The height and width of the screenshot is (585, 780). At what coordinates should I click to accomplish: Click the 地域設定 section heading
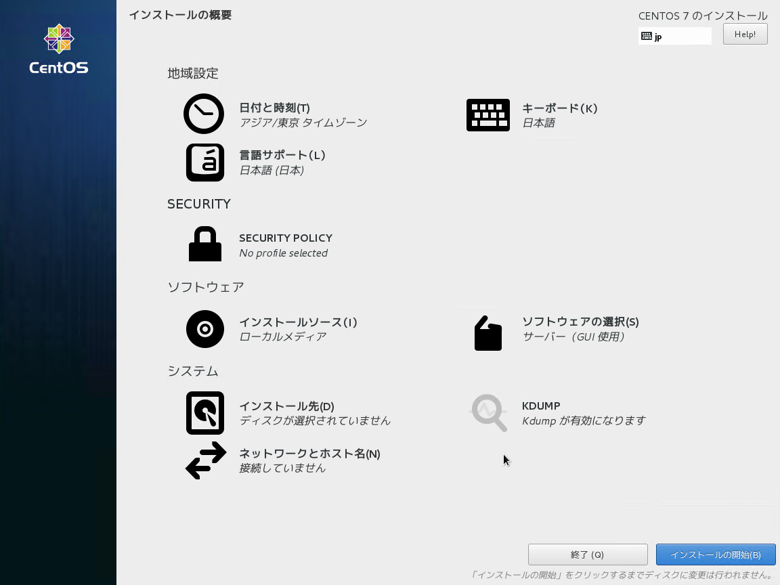tap(193, 74)
